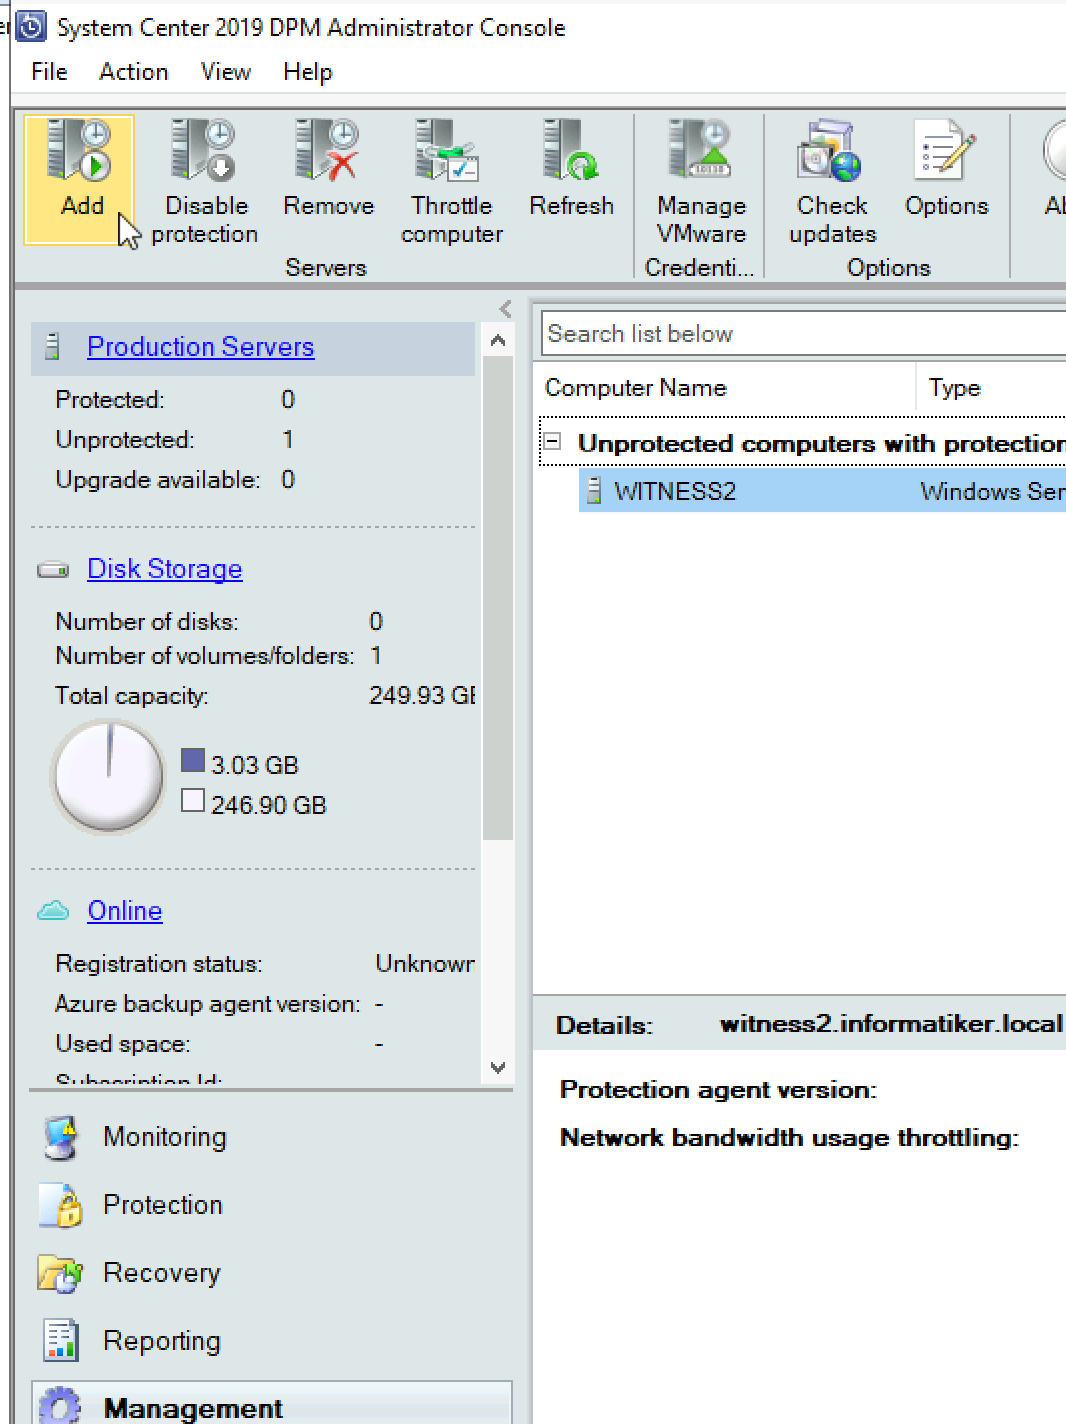Click the Recovery workspace icon

tap(60, 1273)
